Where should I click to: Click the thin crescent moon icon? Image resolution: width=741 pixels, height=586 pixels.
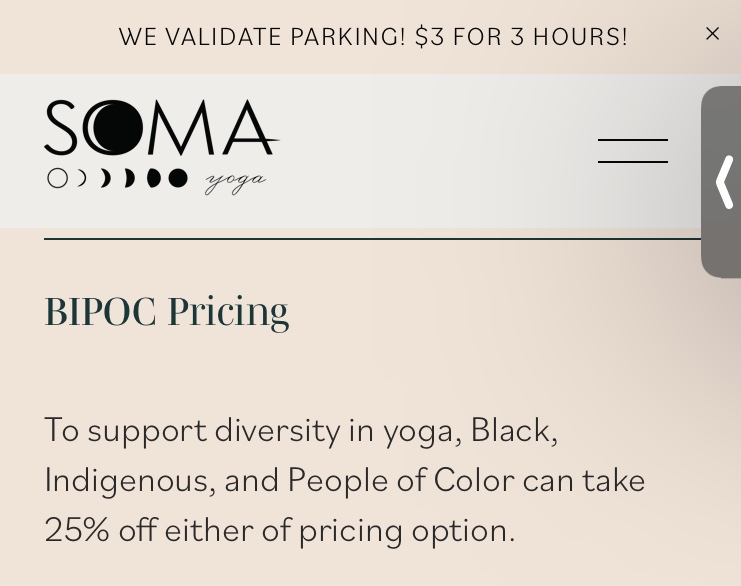tap(81, 178)
